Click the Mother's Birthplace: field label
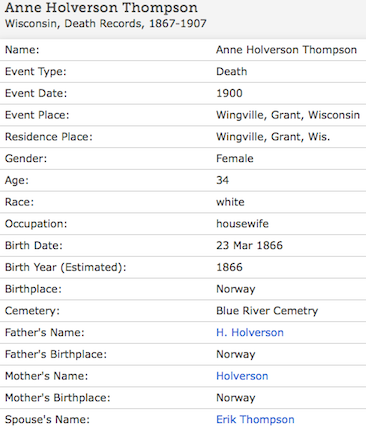Screen dimensions: 366x428 click(58, 398)
